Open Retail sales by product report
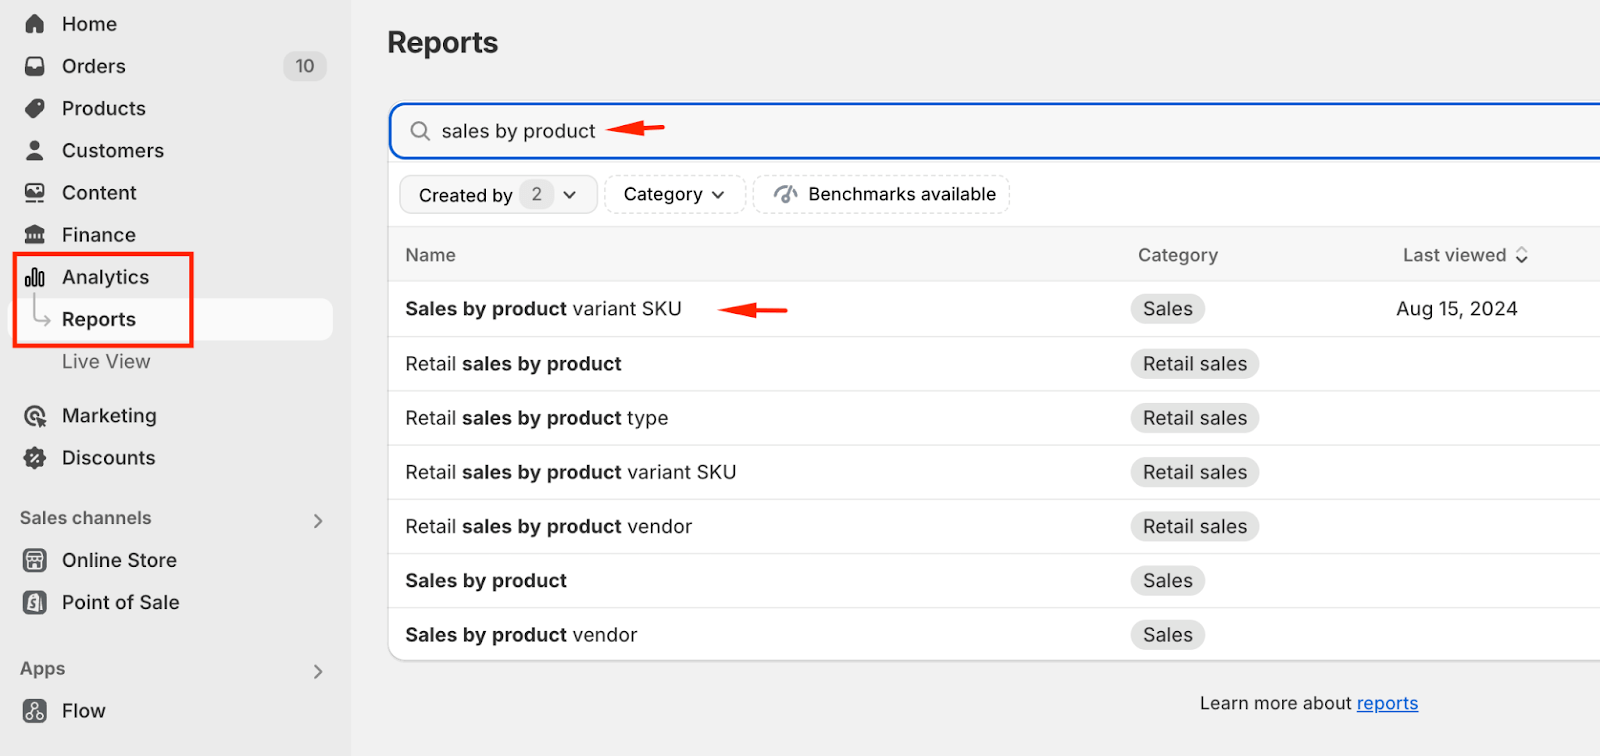This screenshot has width=1600, height=756. pyautogui.click(x=513, y=364)
